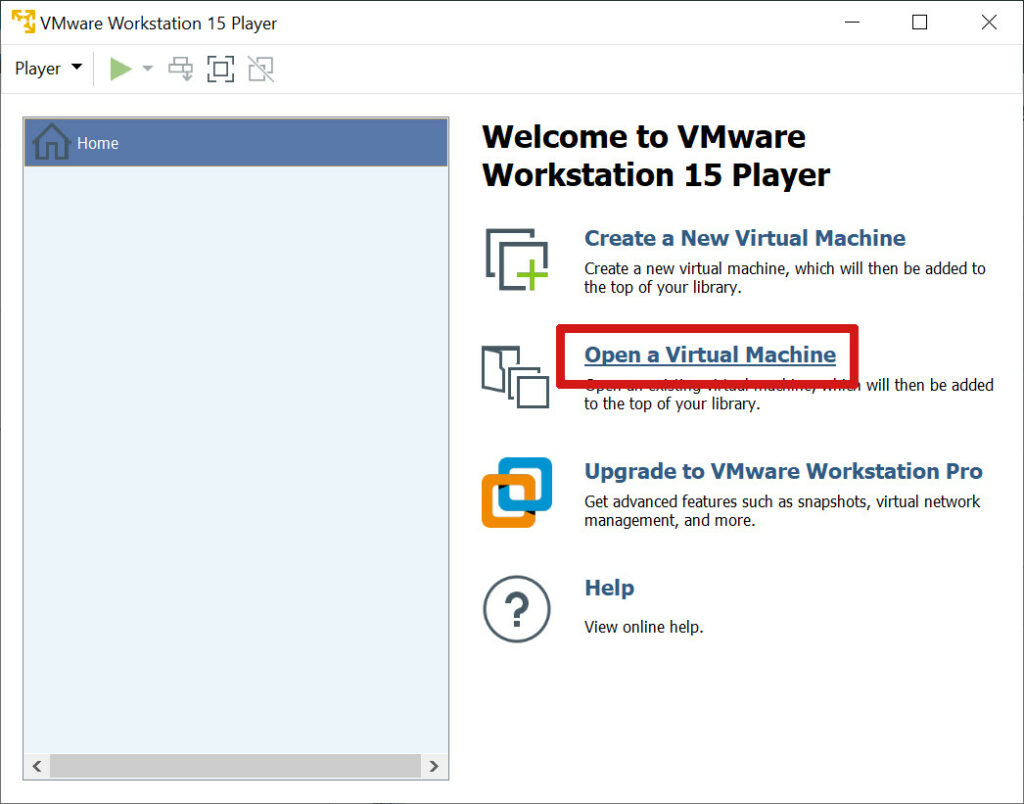
Task: Click the Unity mode toolbar icon
Action: click(261, 69)
